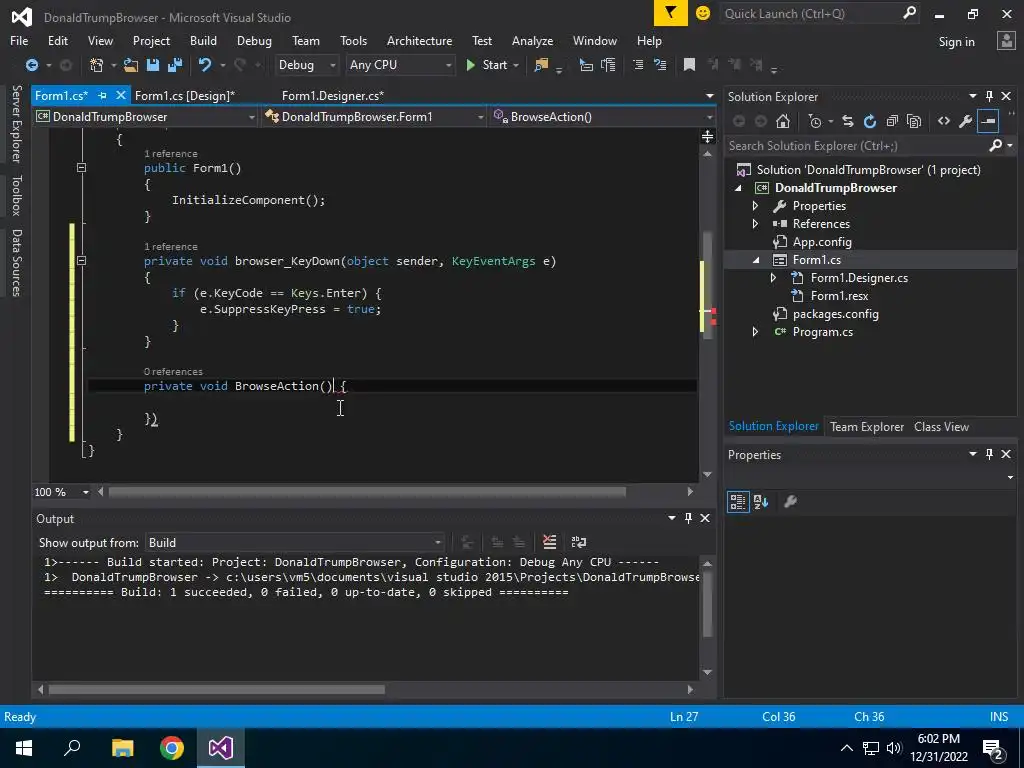
Task: Click the Find in Files toolbar icon
Action: [x=541, y=65]
